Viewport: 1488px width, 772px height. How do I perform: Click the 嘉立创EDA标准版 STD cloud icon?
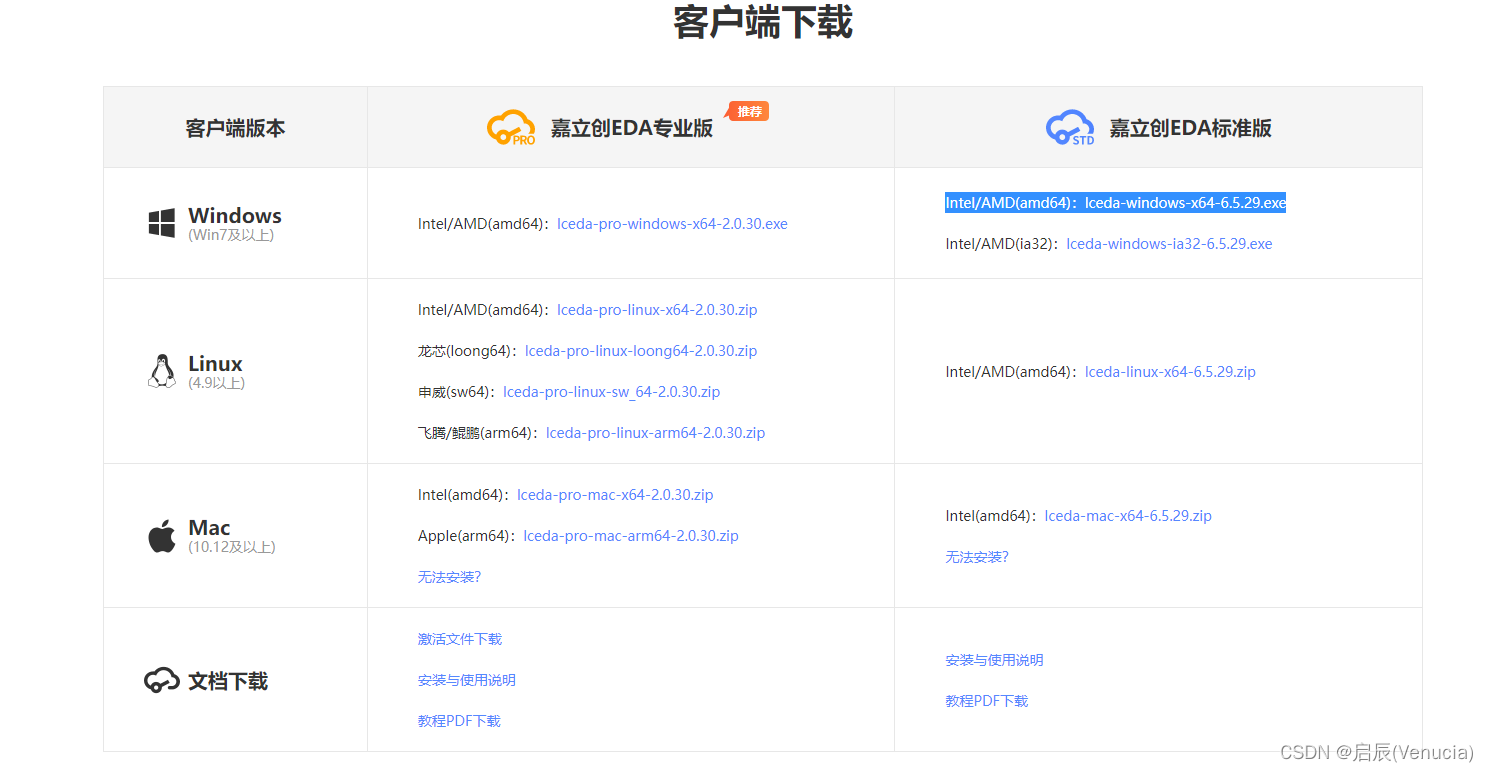pos(1069,127)
